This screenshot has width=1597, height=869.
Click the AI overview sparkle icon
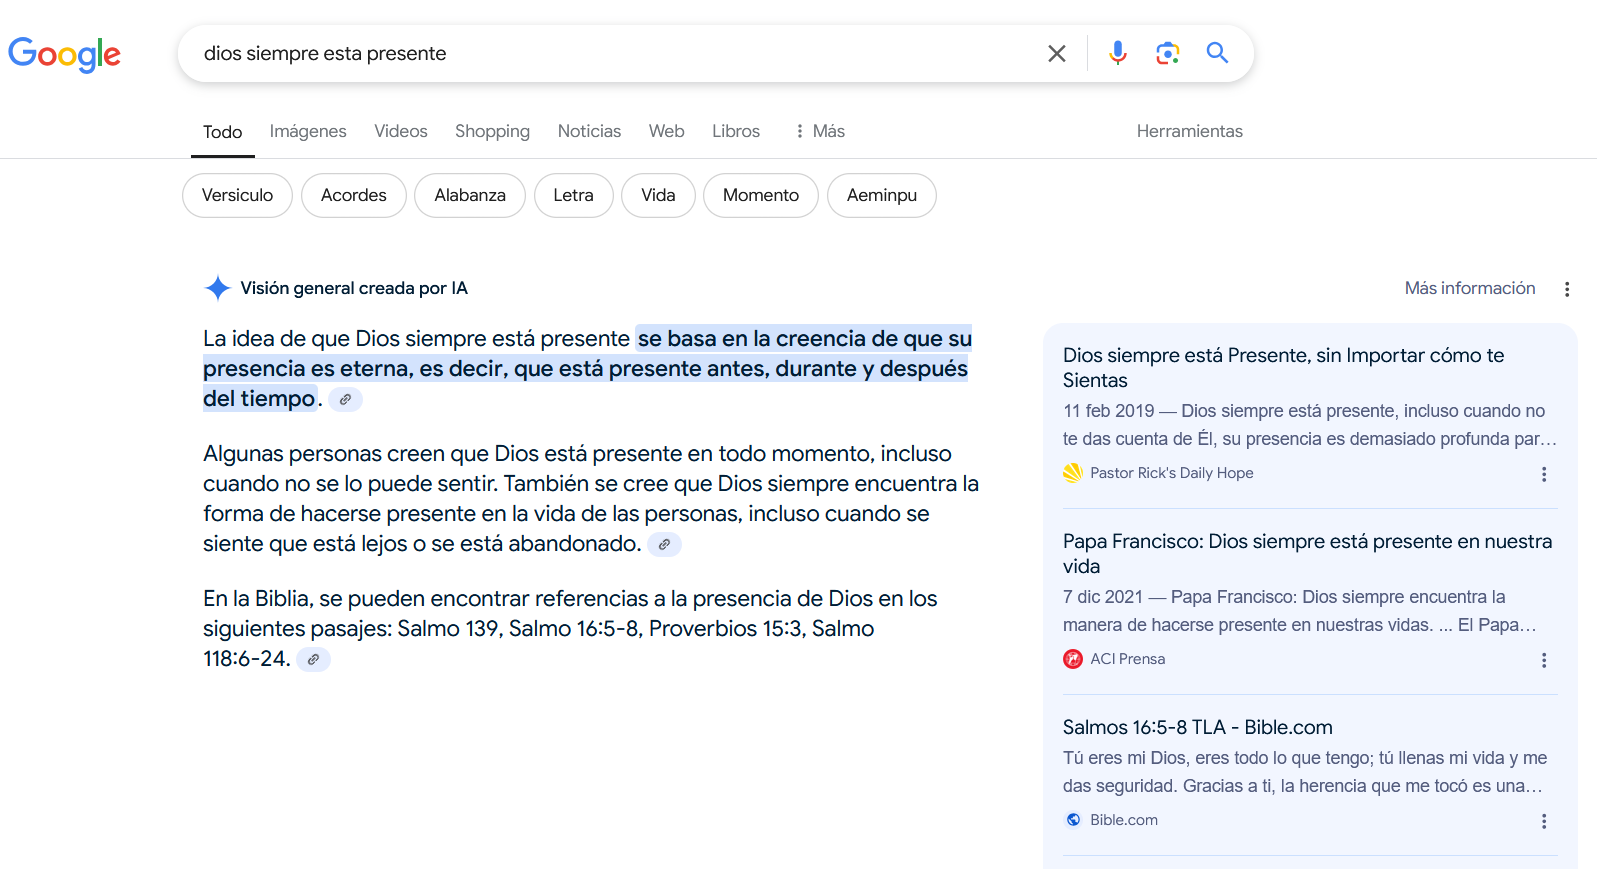[x=217, y=288]
